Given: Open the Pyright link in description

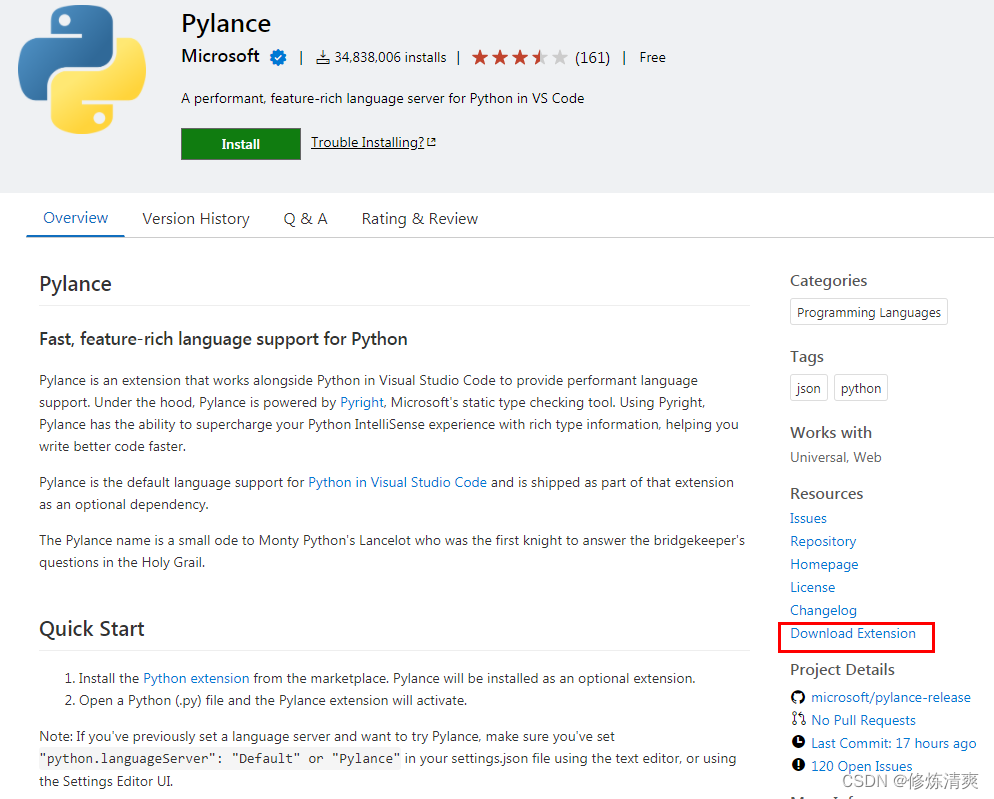Looking at the screenshot, I should [362, 403].
